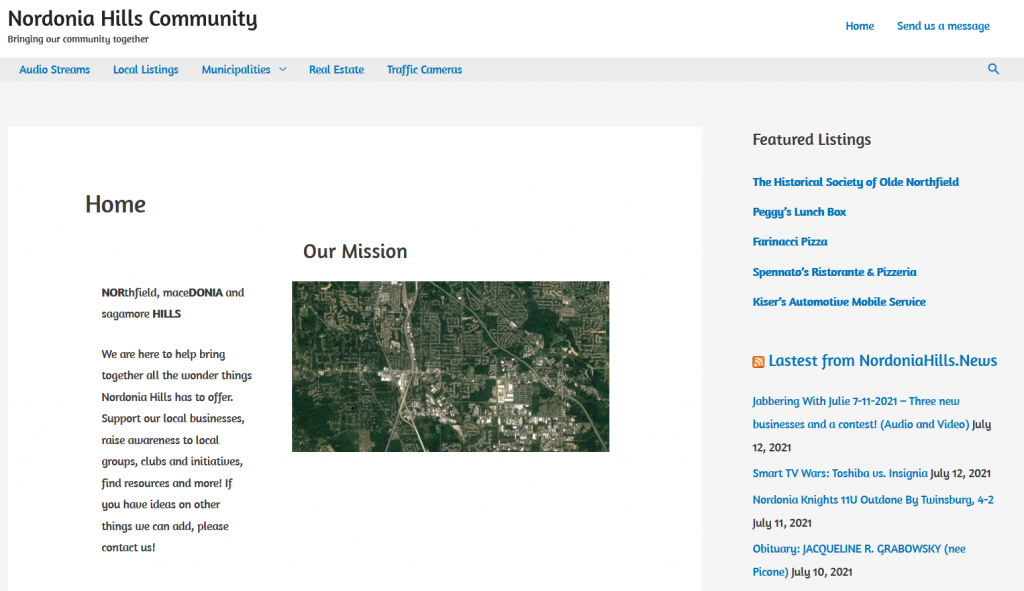This screenshot has width=1024, height=591.
Task: Click the "July 10, 2021" date text
Action: [822, 572]
